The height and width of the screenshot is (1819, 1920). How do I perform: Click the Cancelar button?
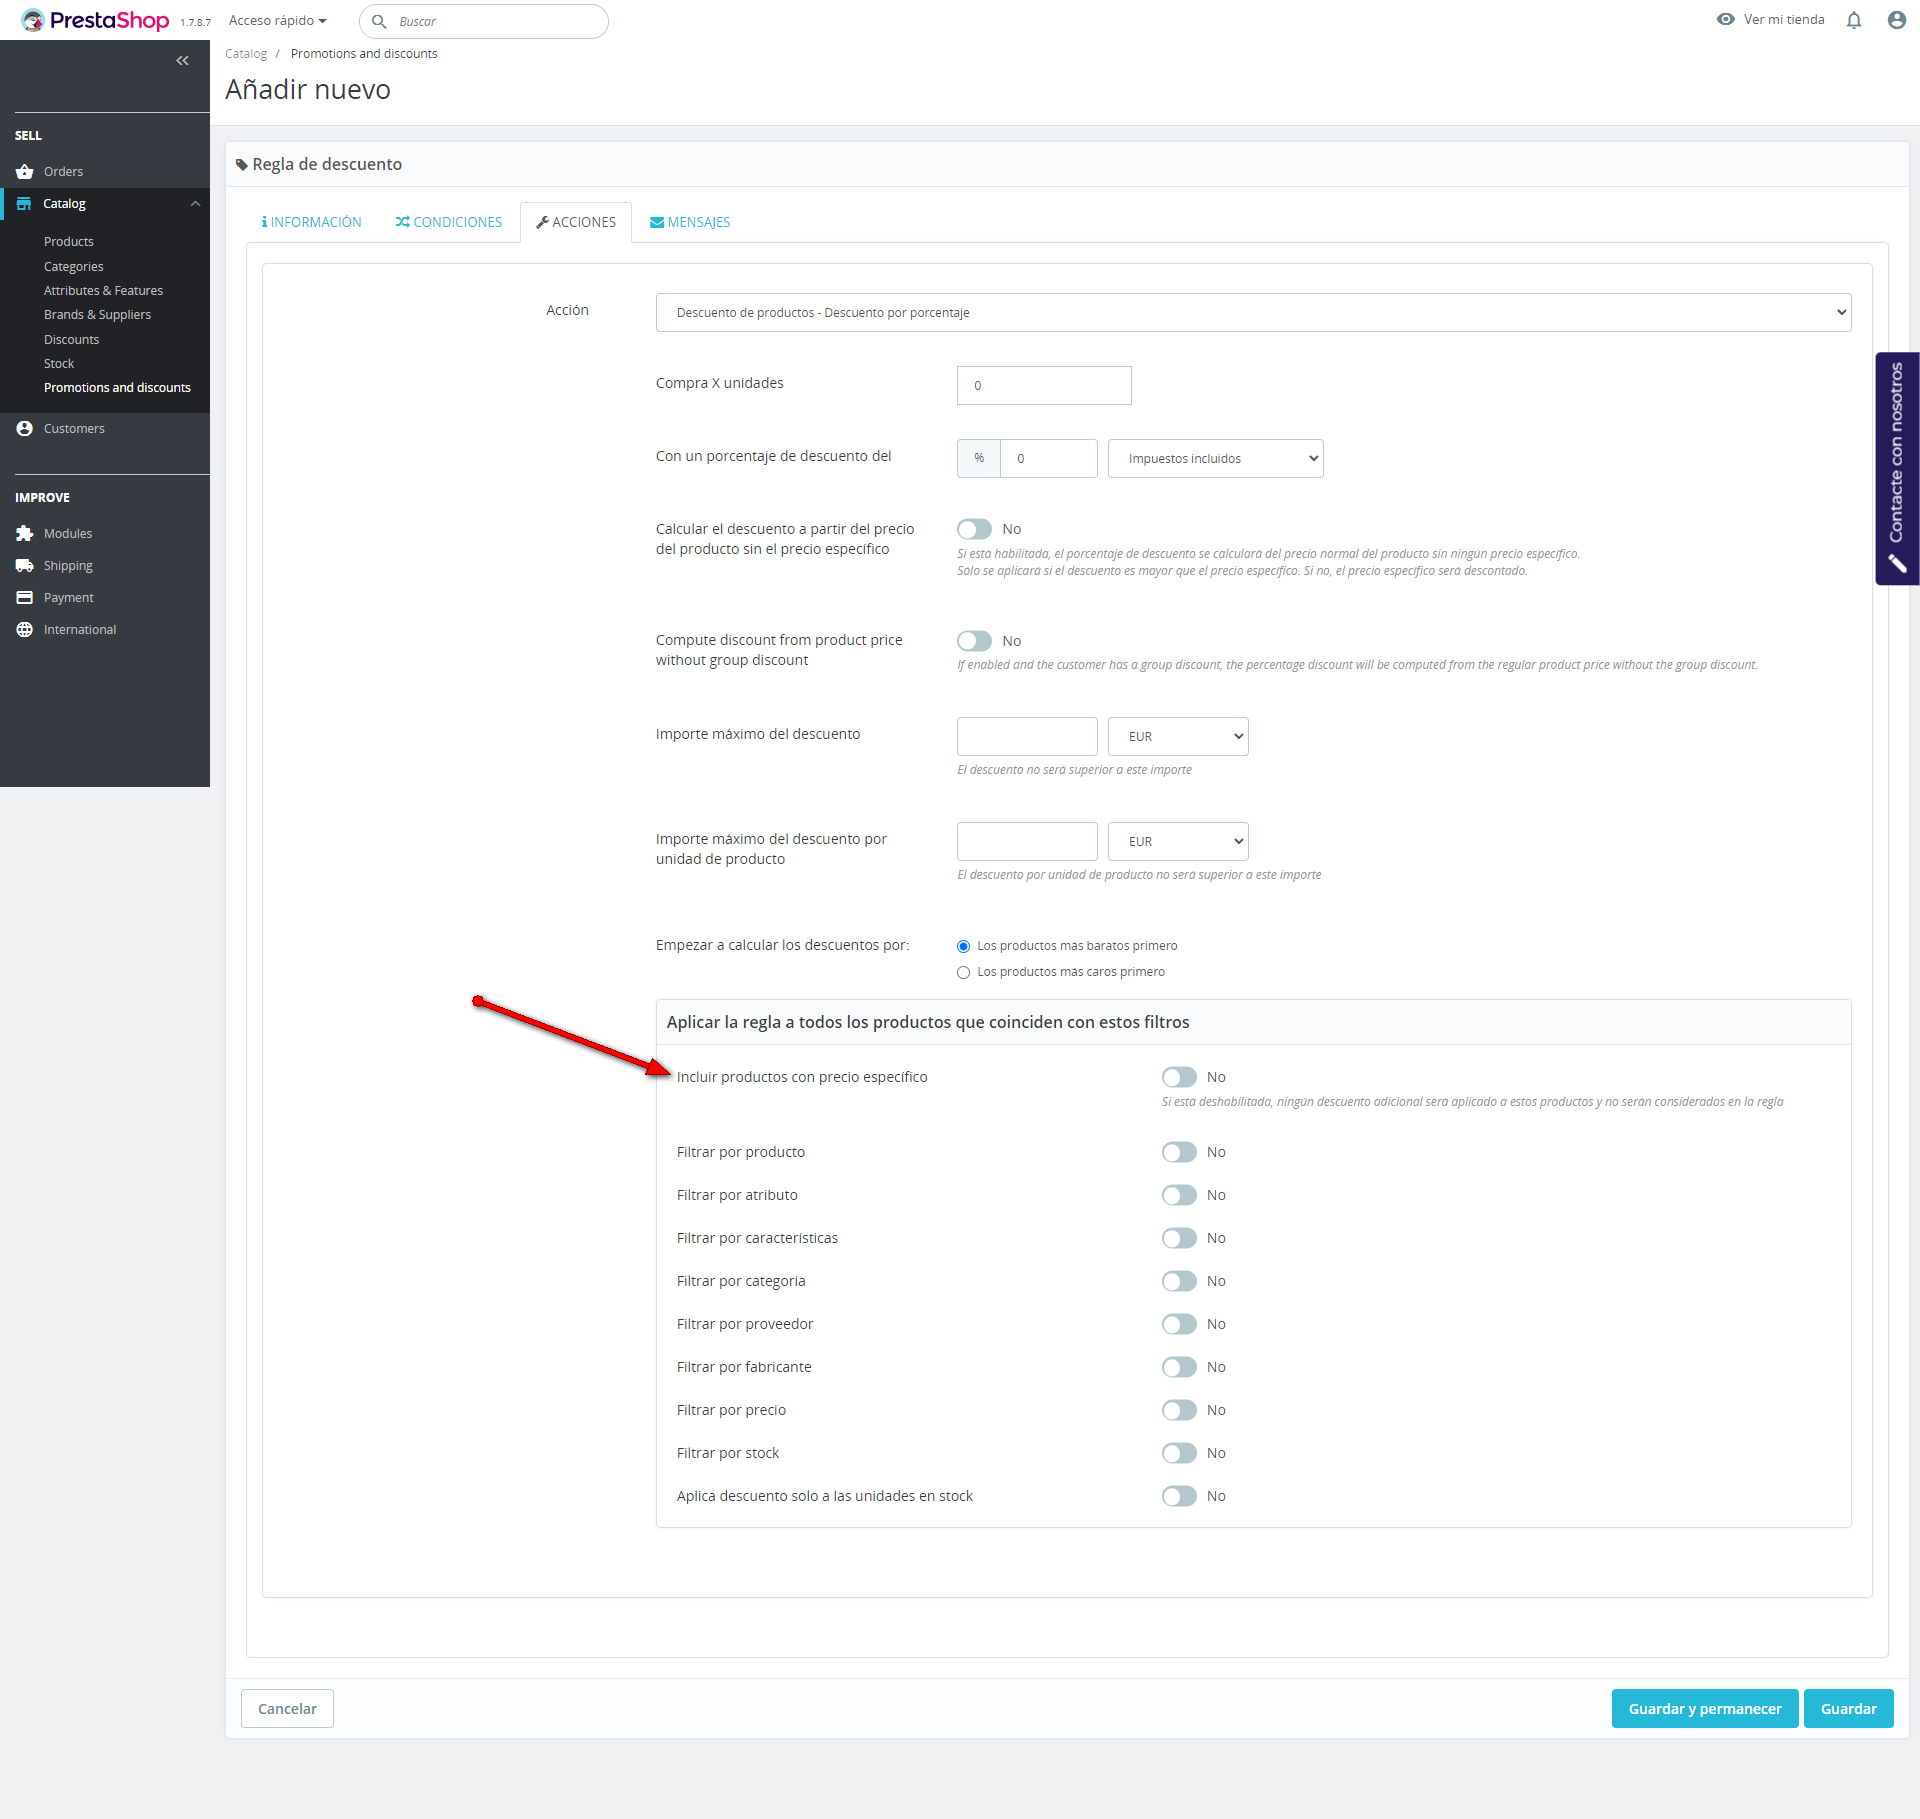[x=287, y=1709]
